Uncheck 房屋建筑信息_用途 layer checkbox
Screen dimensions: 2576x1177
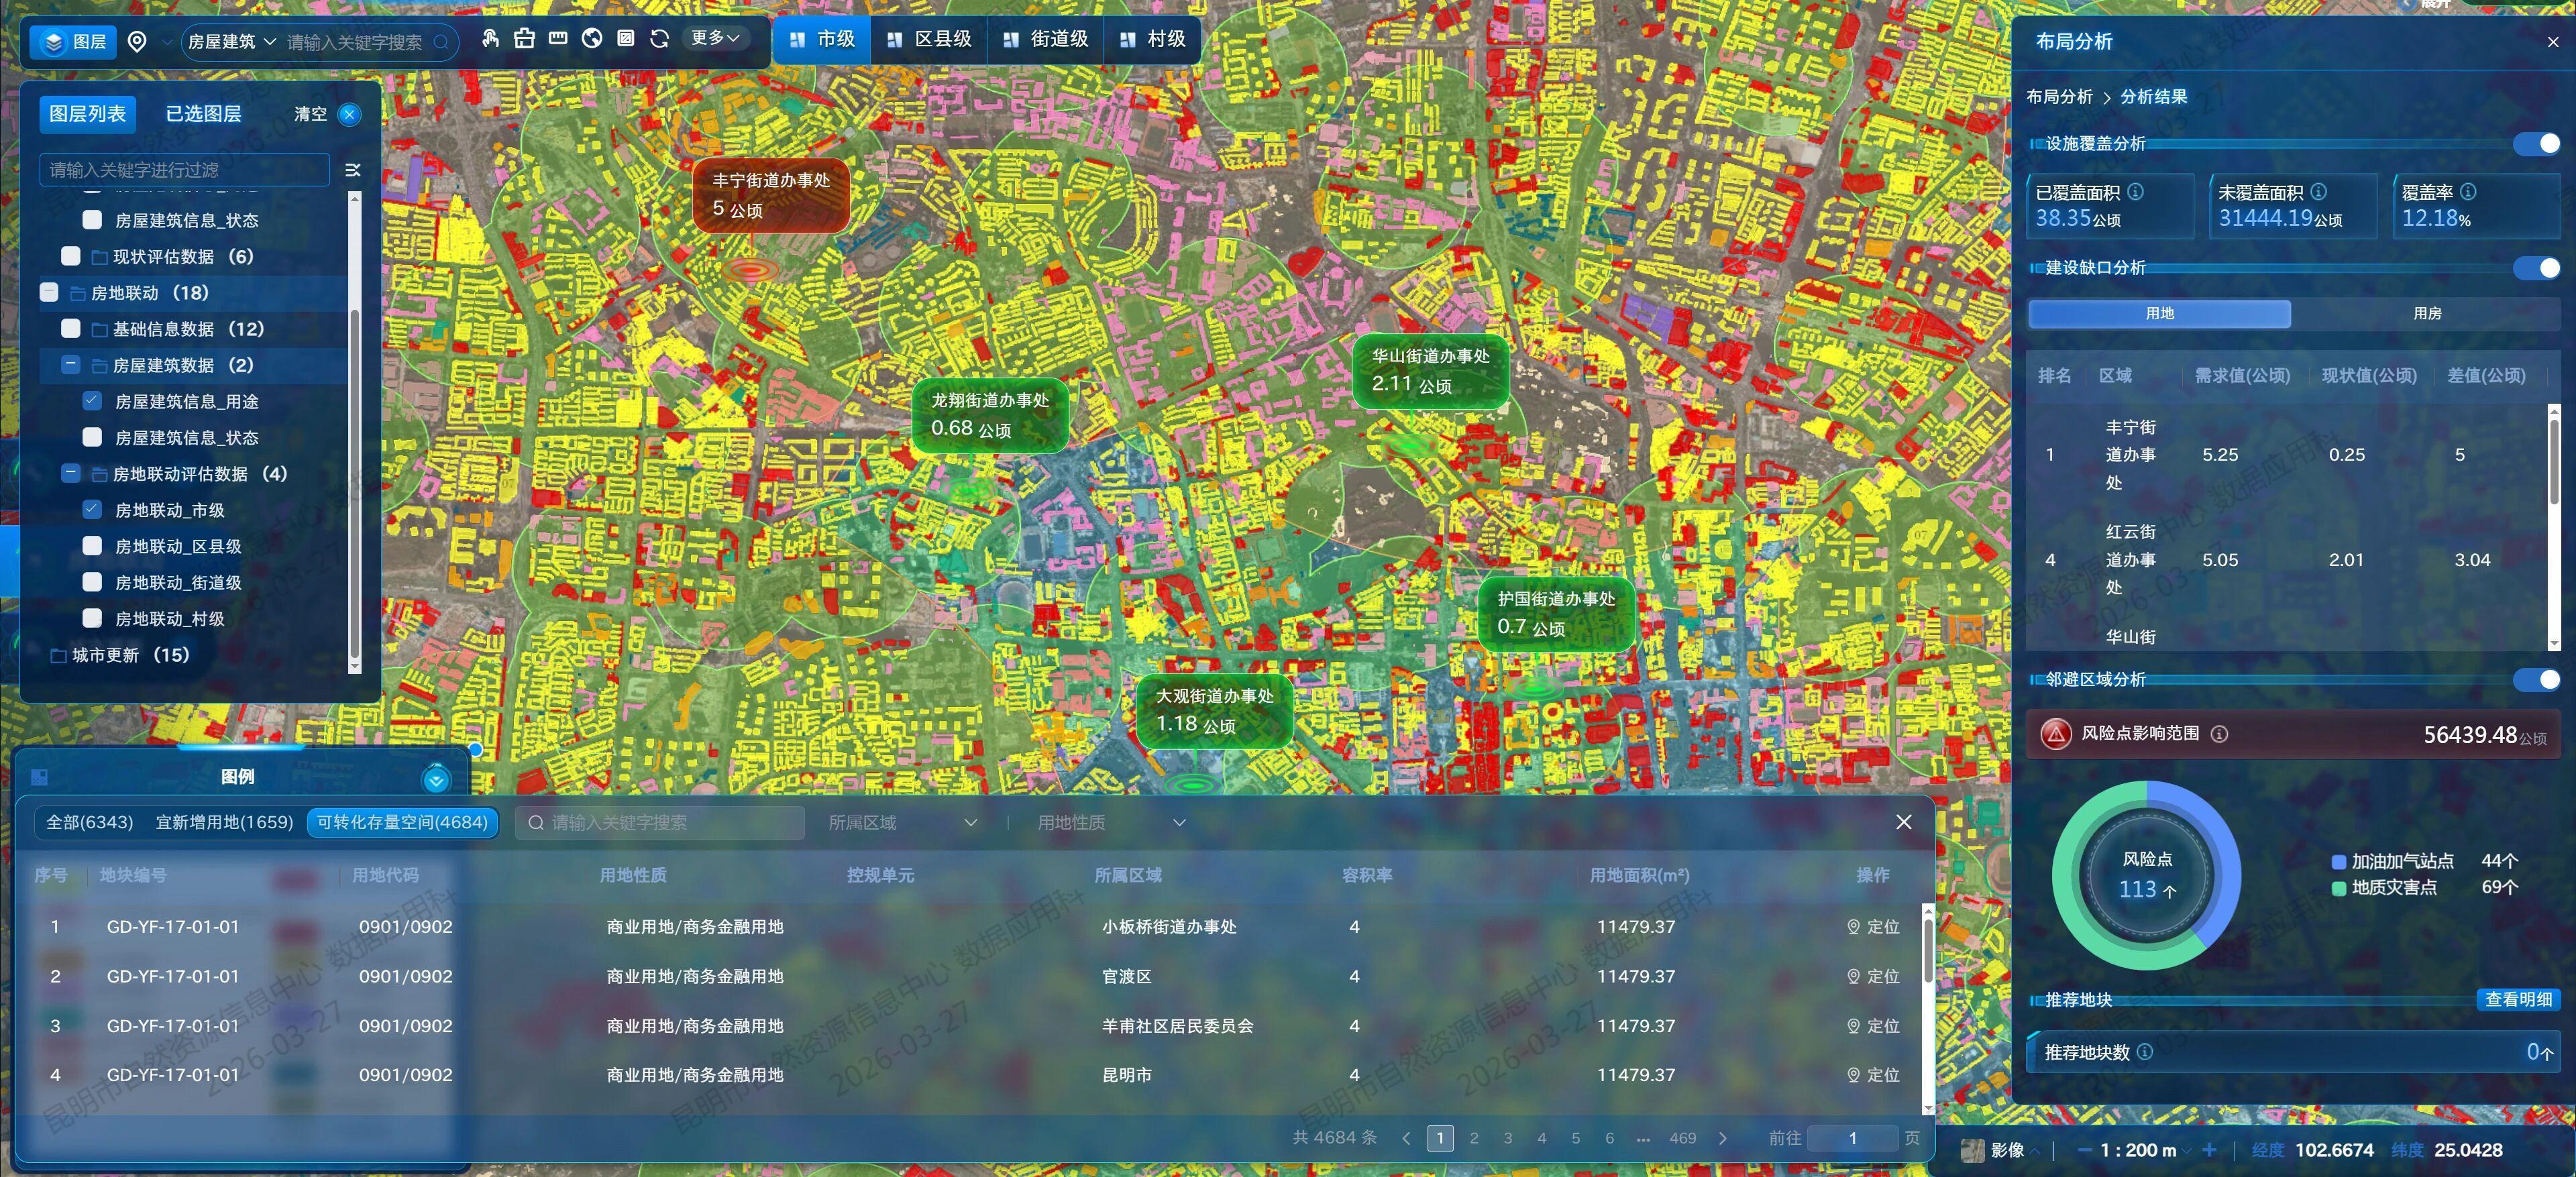coord(92,401)
